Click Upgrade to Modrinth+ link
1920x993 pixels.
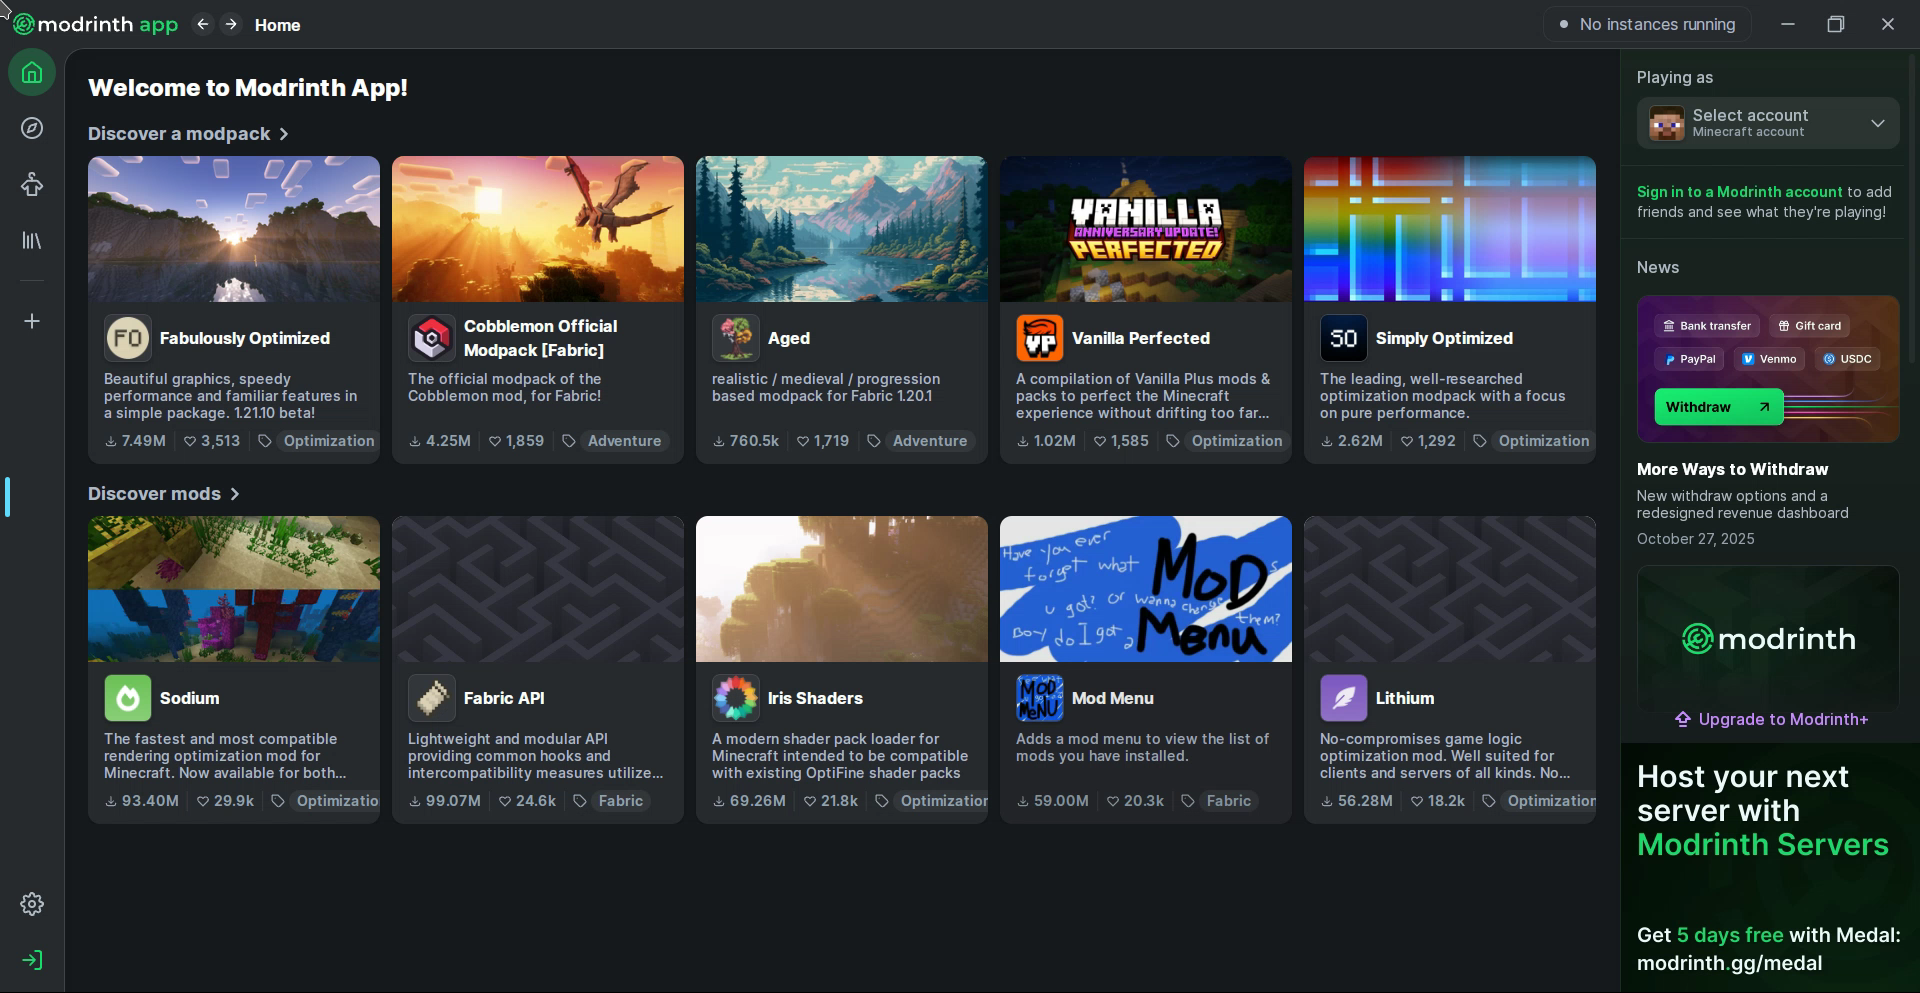pos(1771,719)
